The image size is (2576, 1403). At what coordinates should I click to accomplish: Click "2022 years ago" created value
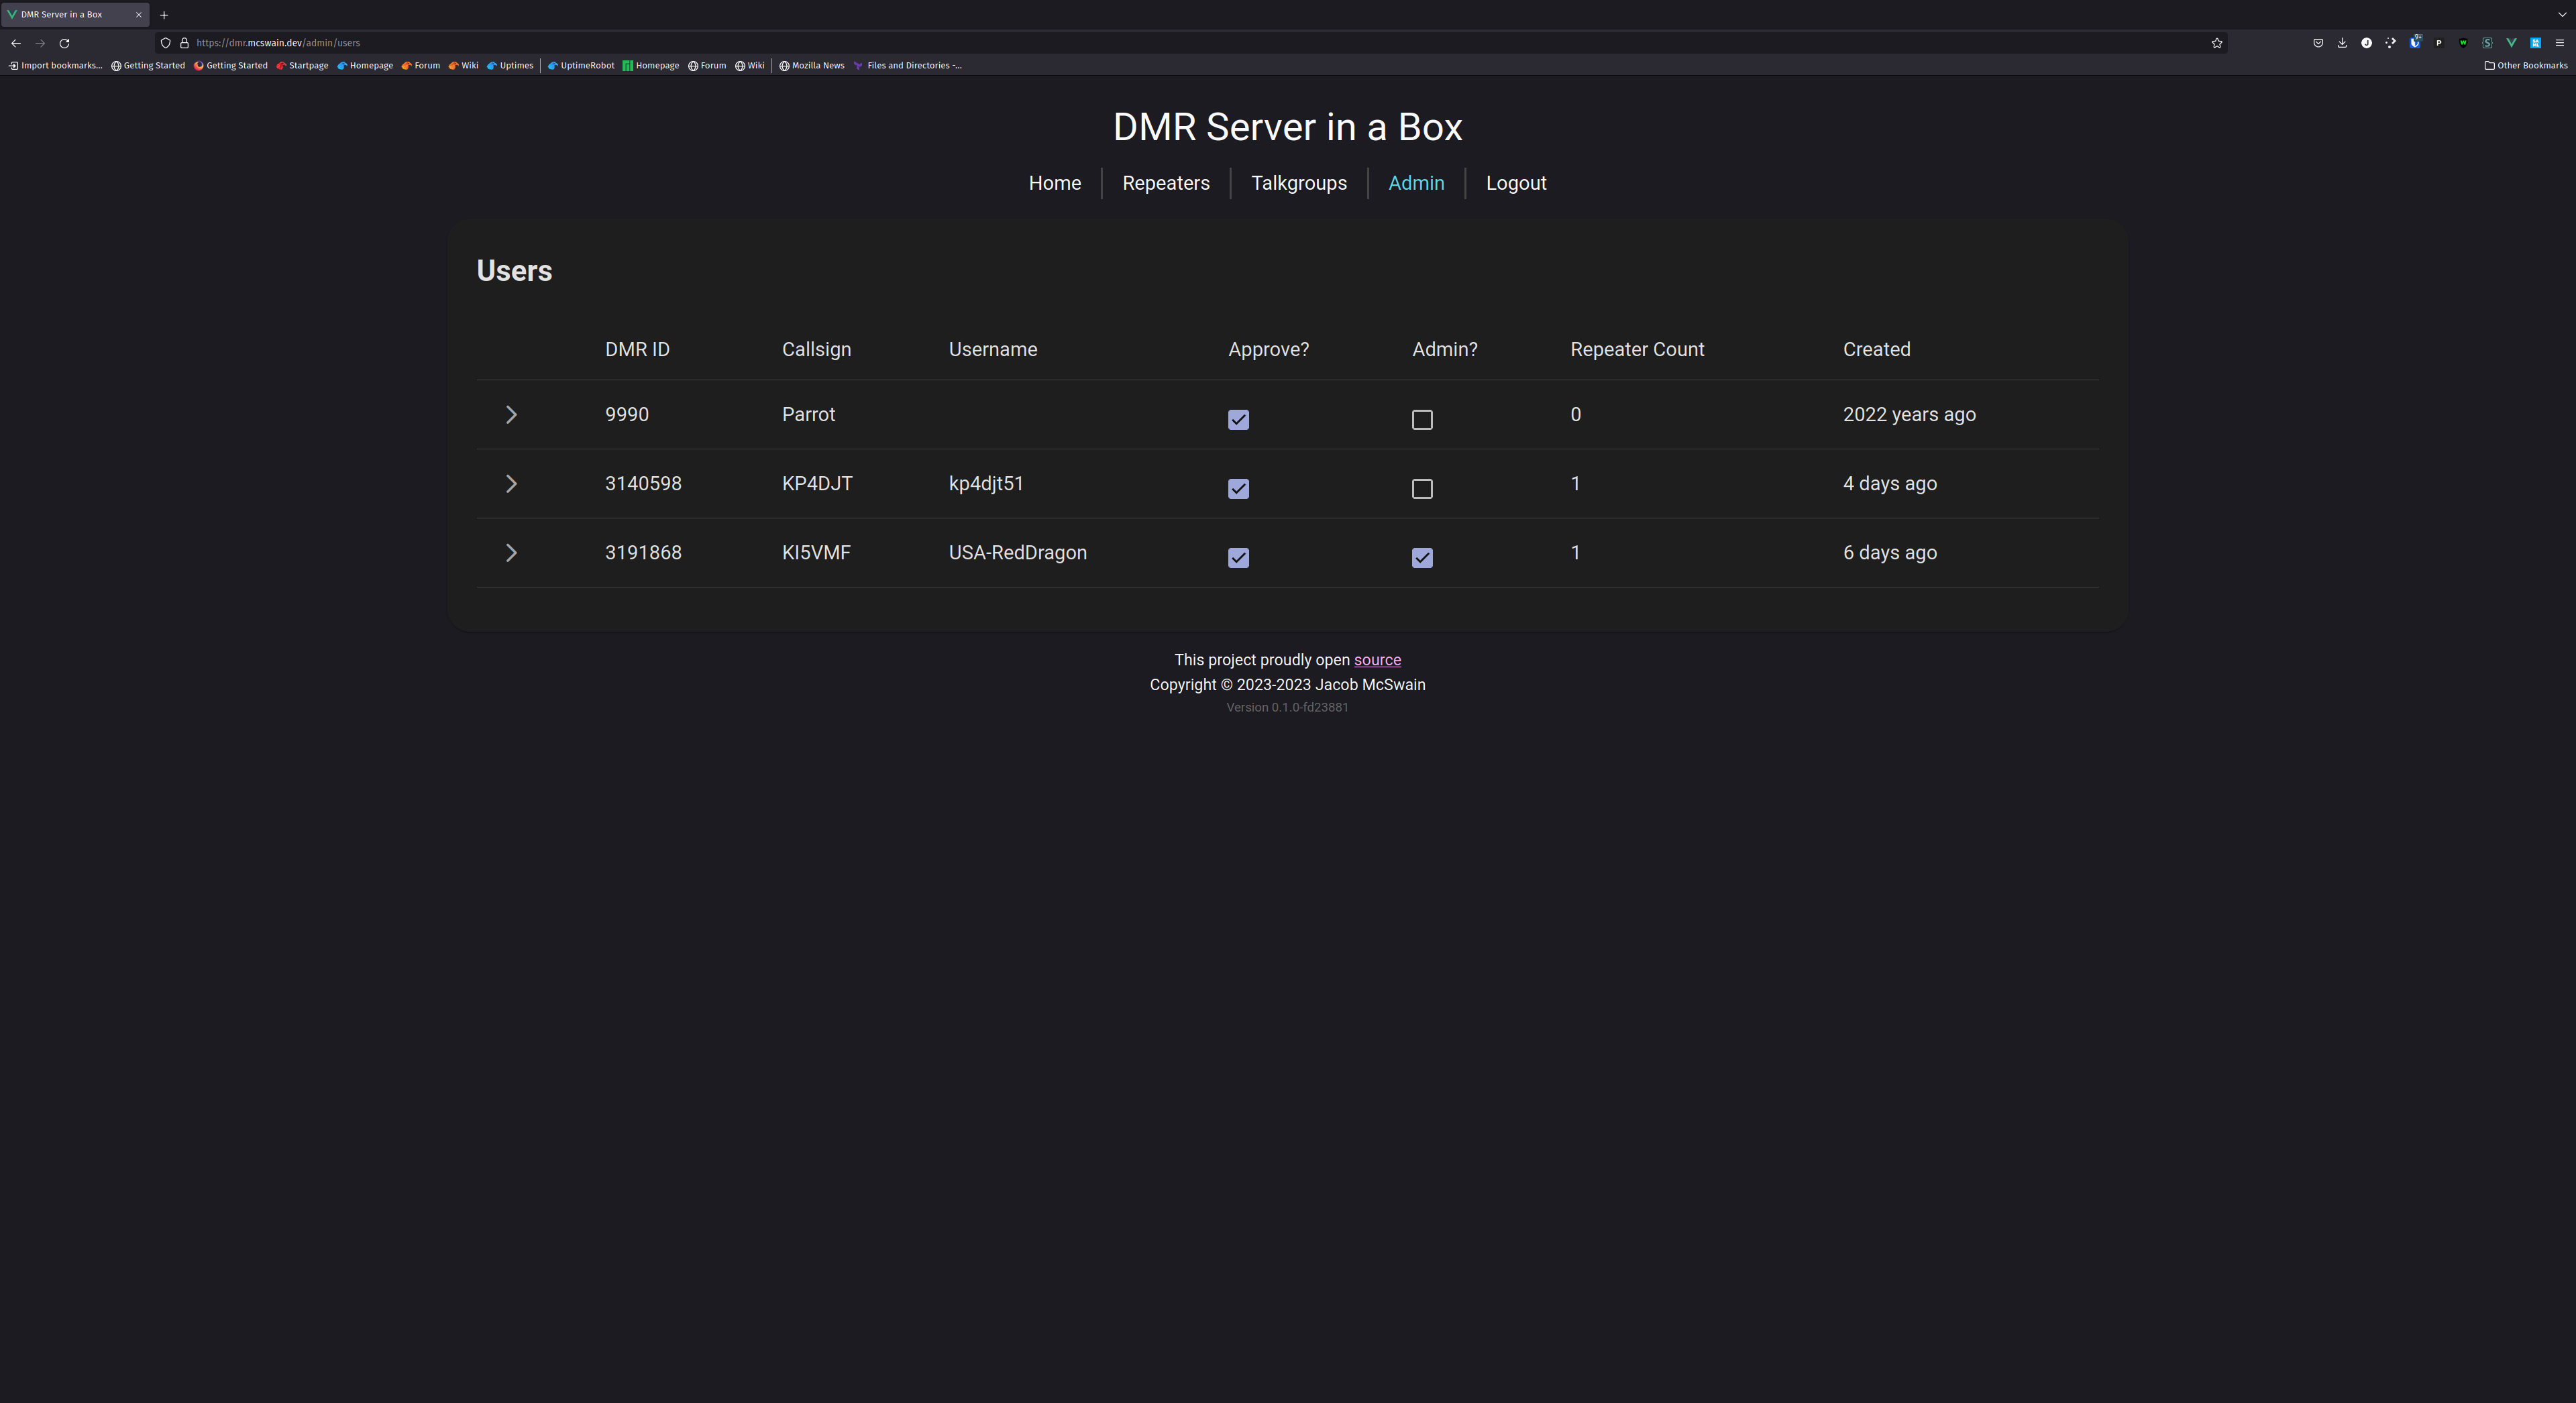(x=1909, y=415)
